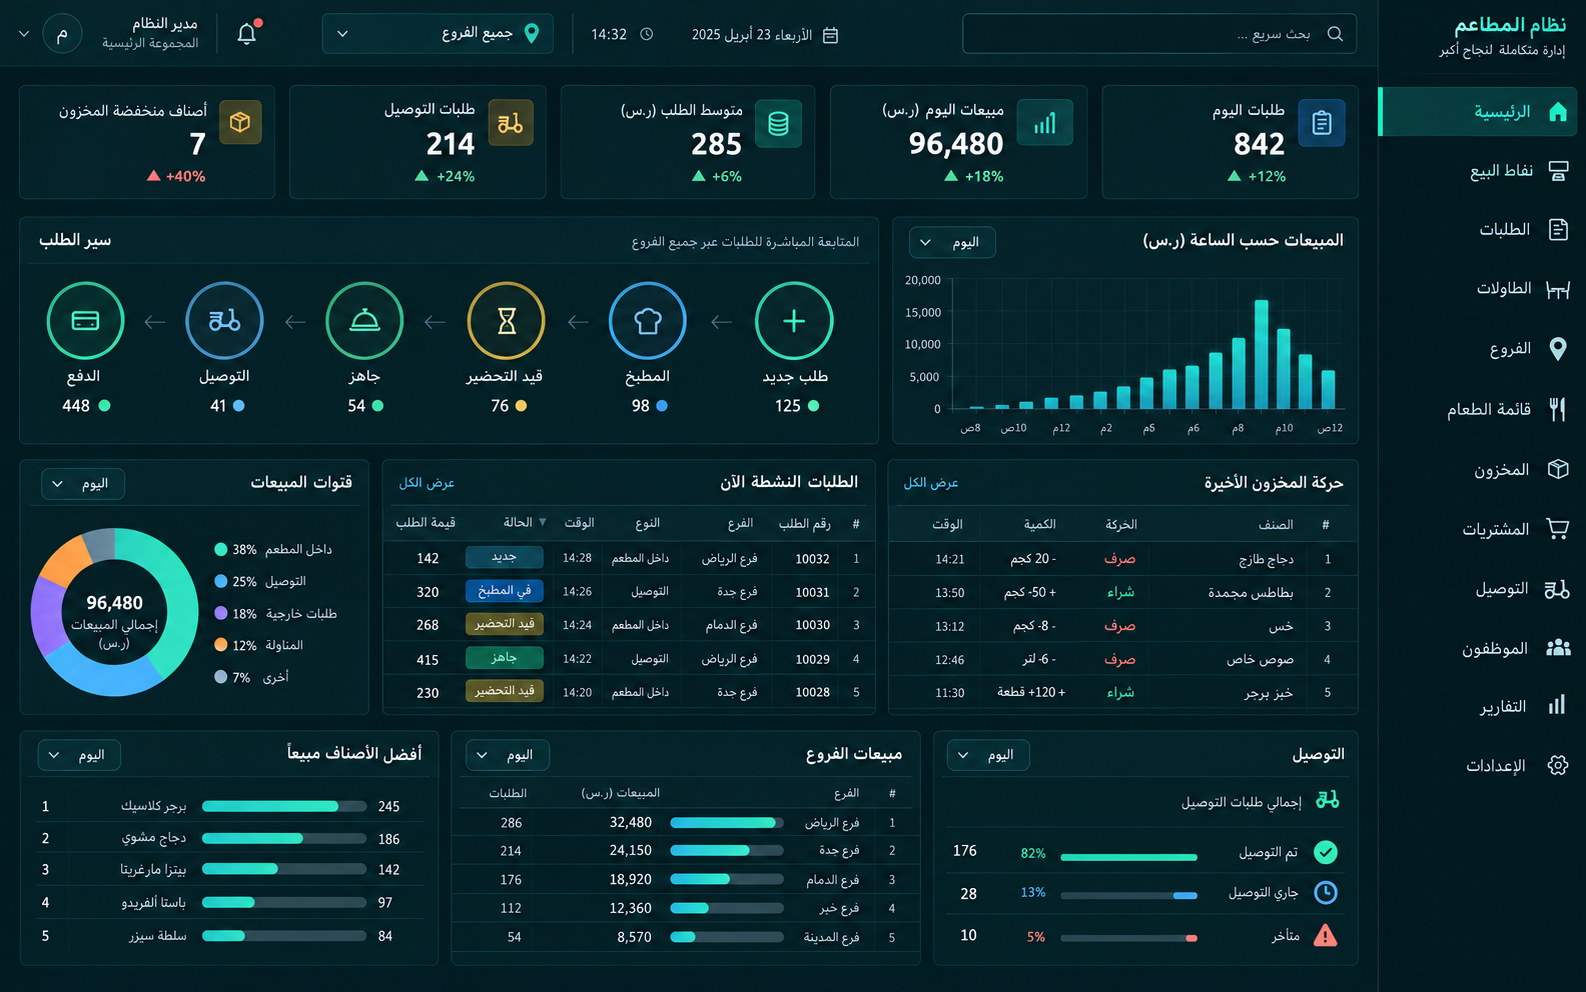
Task: Click عرض الكل in الطلبات النشطة الآن
Action: 427,483
